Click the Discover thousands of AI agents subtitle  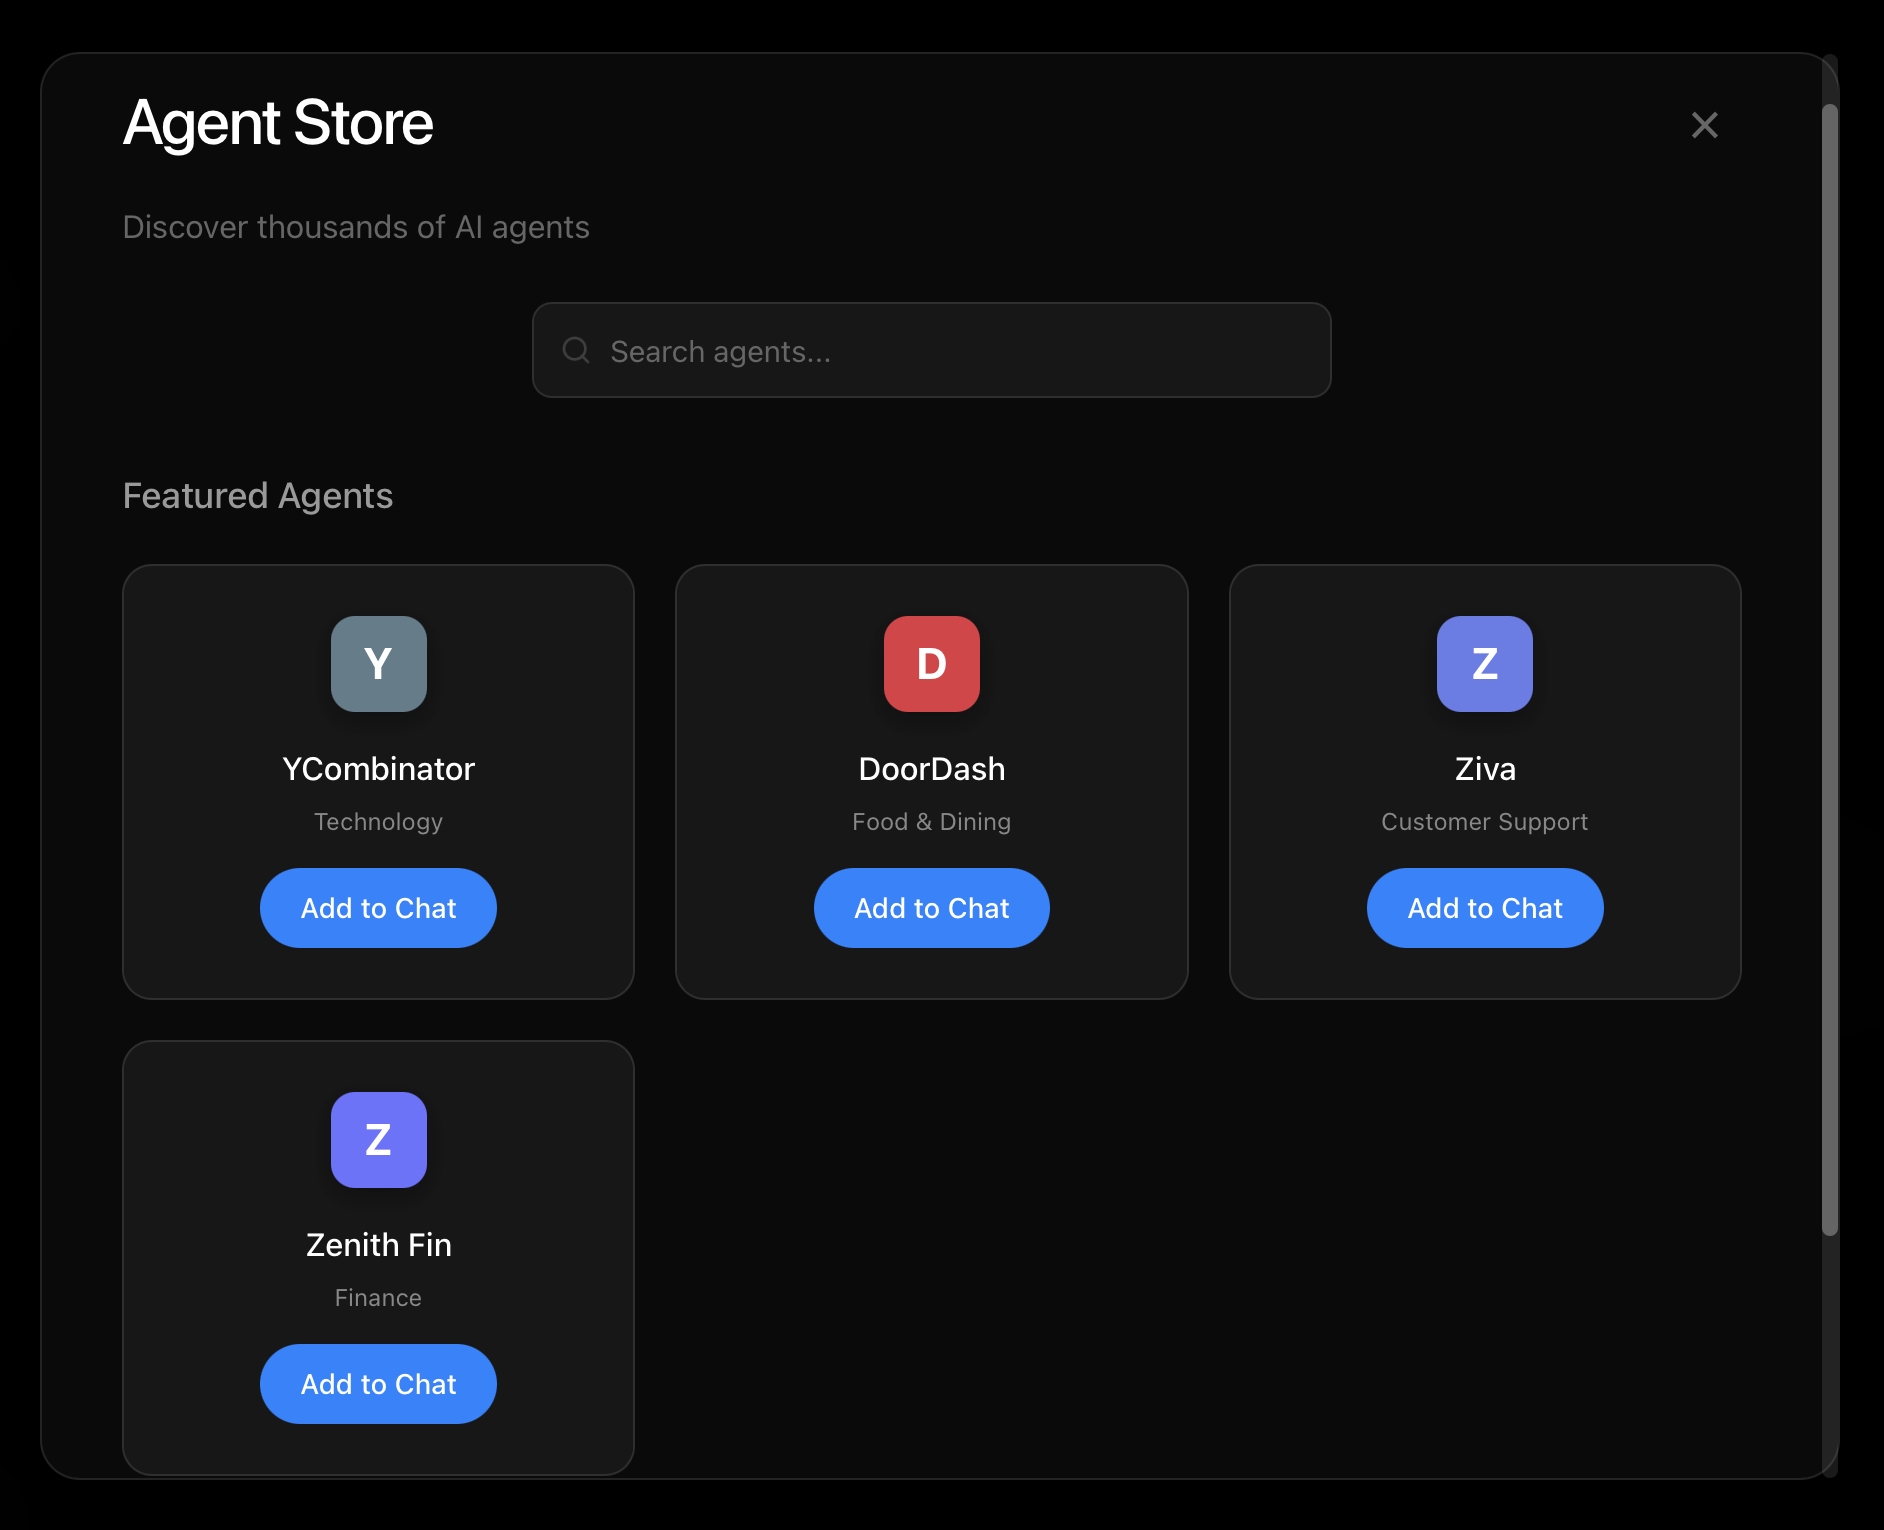click(356, 228)
